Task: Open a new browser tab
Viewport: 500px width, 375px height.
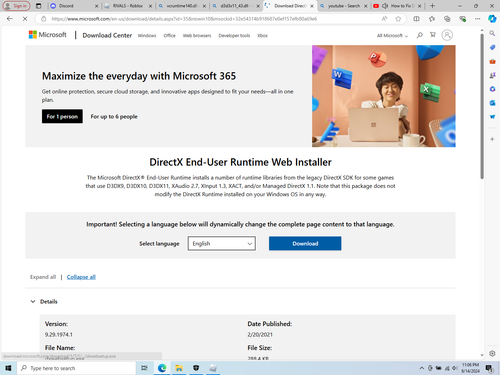Action: [432, 6]
